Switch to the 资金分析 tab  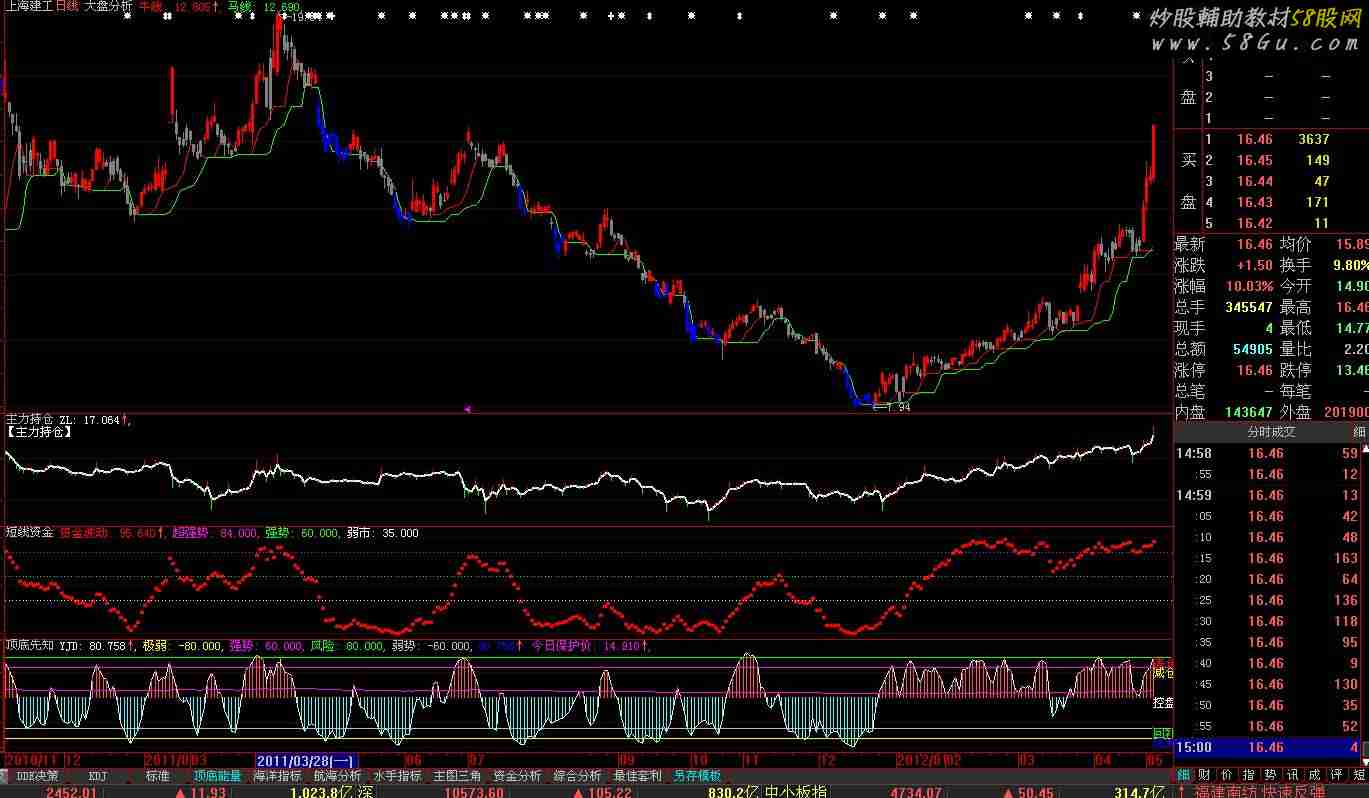click(517, 776)
